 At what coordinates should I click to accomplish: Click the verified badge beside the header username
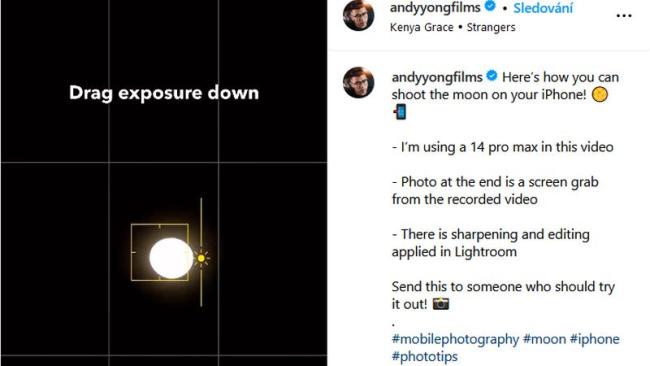pos(490,6)
